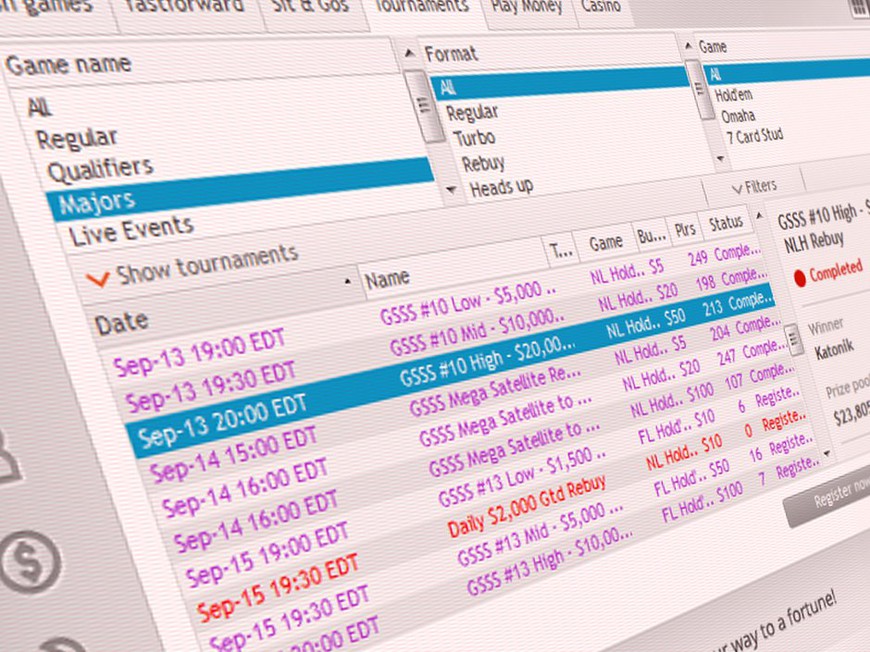Screen dimensions: 870x652
Task: Click the tournament table scroll-up arrow
Action: point(759,215)
